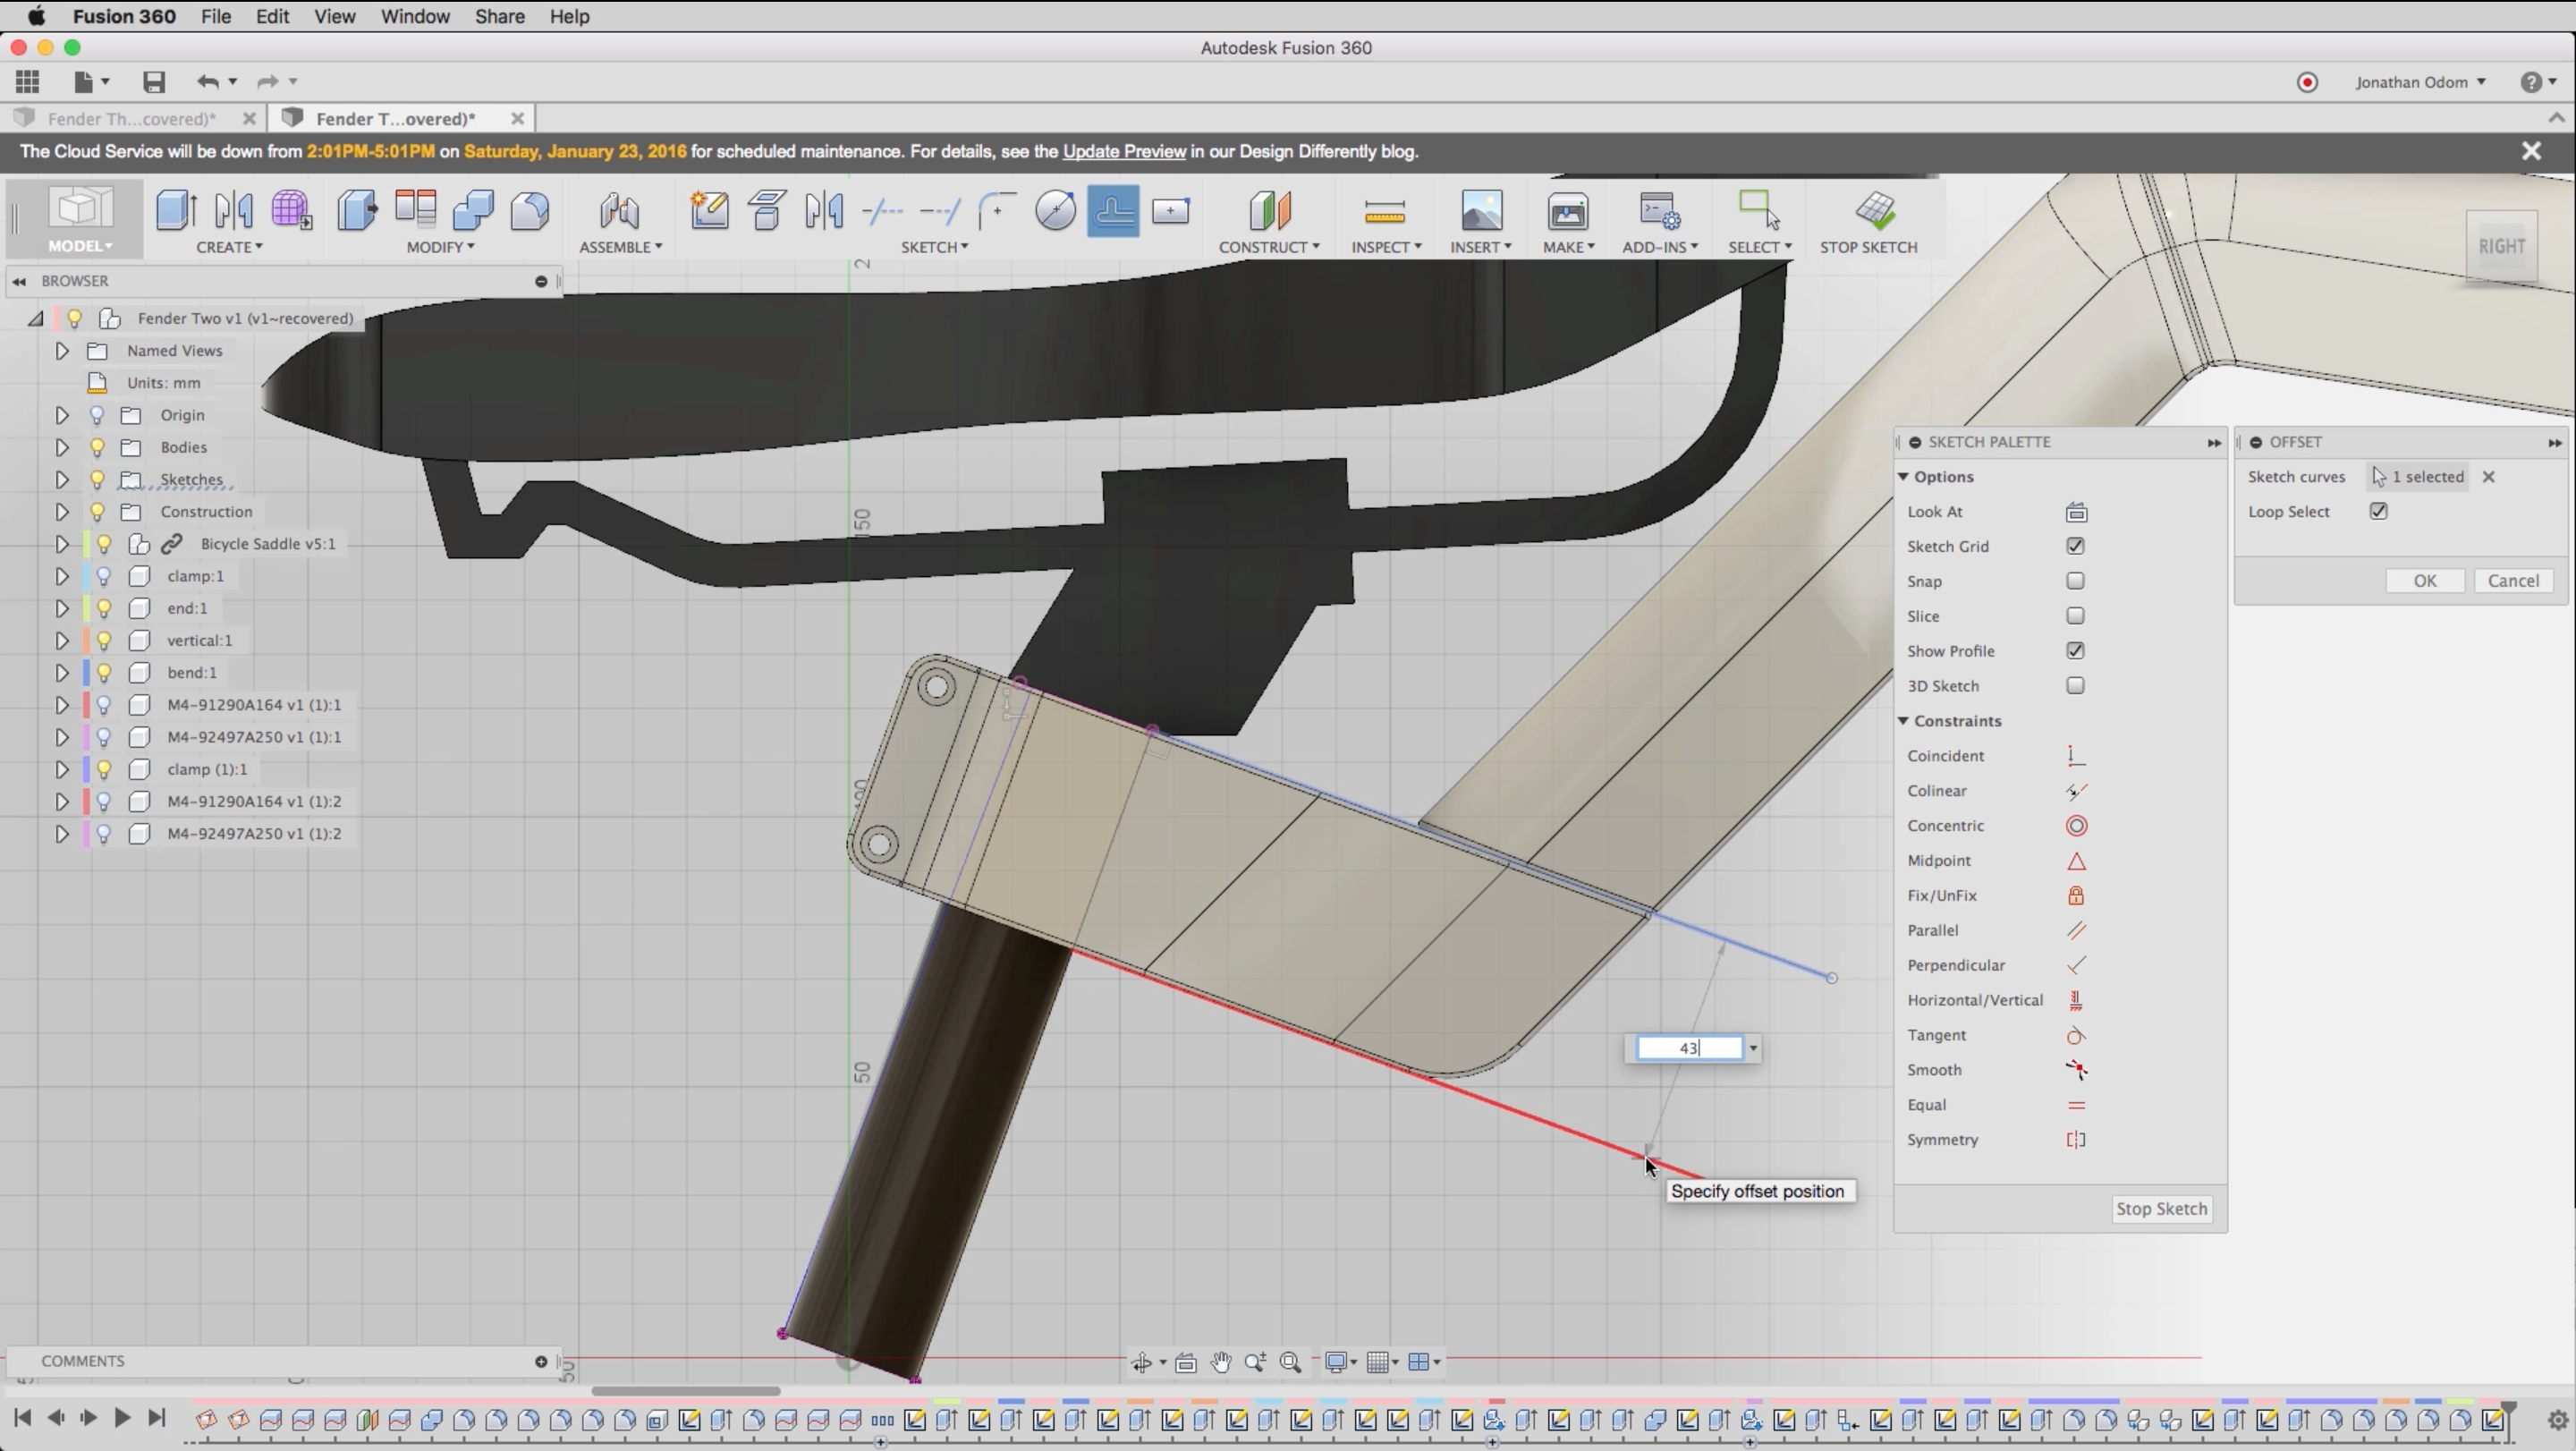
Task: Open the Measure tool under Inspect
Action: [1384, 211]
